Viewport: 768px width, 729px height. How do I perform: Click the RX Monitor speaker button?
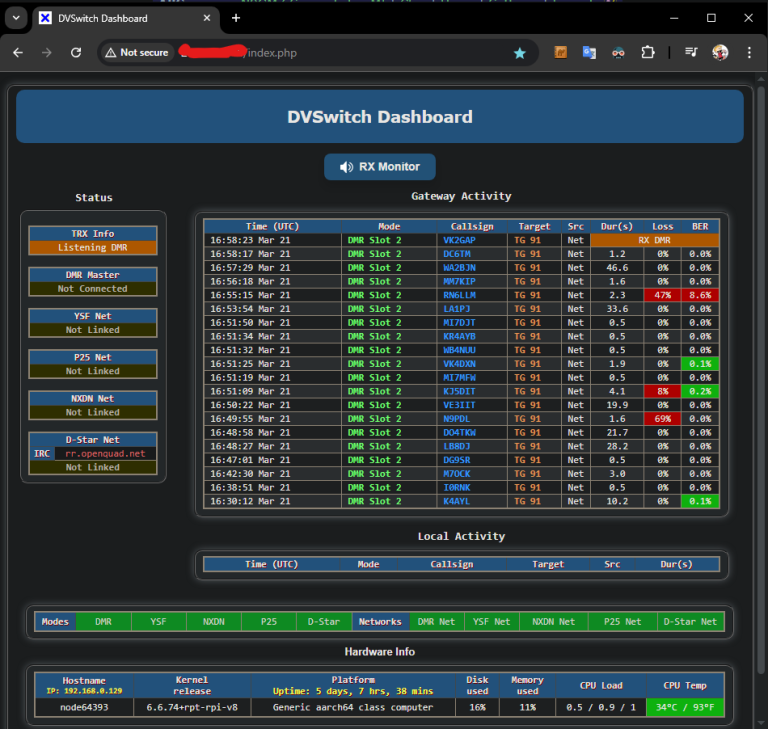pyautogui.click(x=379, y=167)
